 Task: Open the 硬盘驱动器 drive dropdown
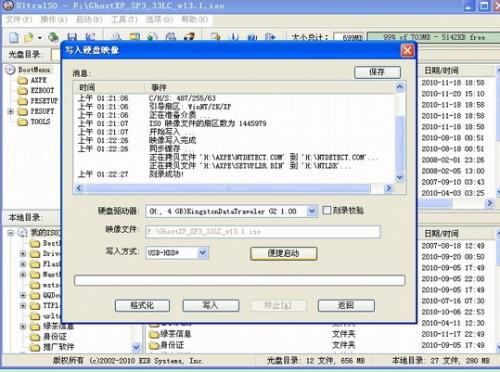coord(311,211)
